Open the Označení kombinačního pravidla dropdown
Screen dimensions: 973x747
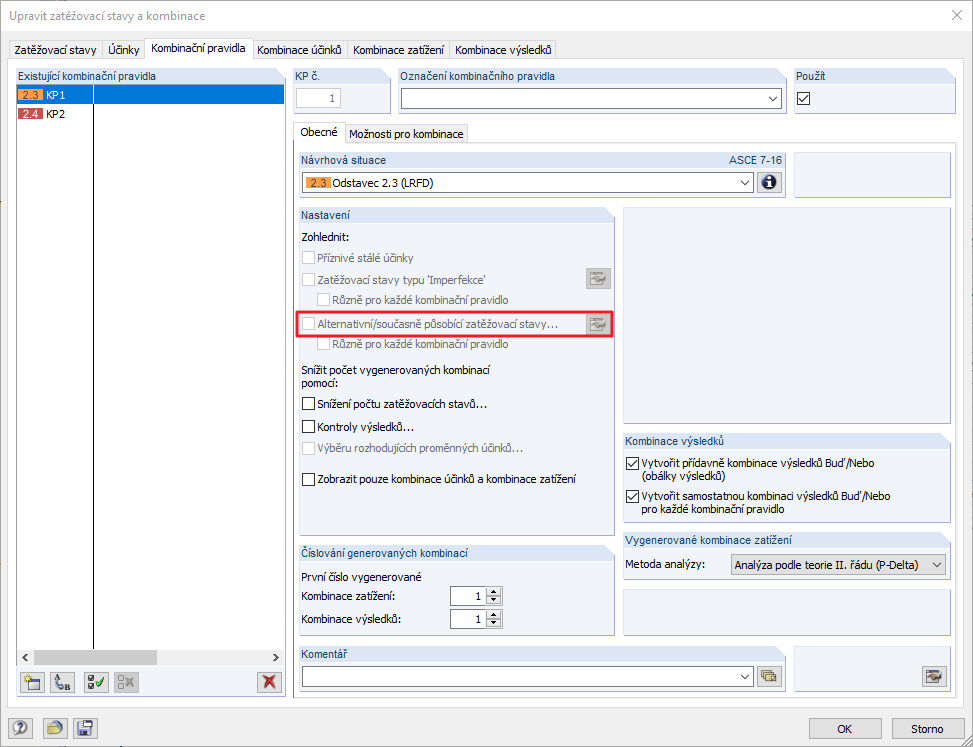point(773,99)
